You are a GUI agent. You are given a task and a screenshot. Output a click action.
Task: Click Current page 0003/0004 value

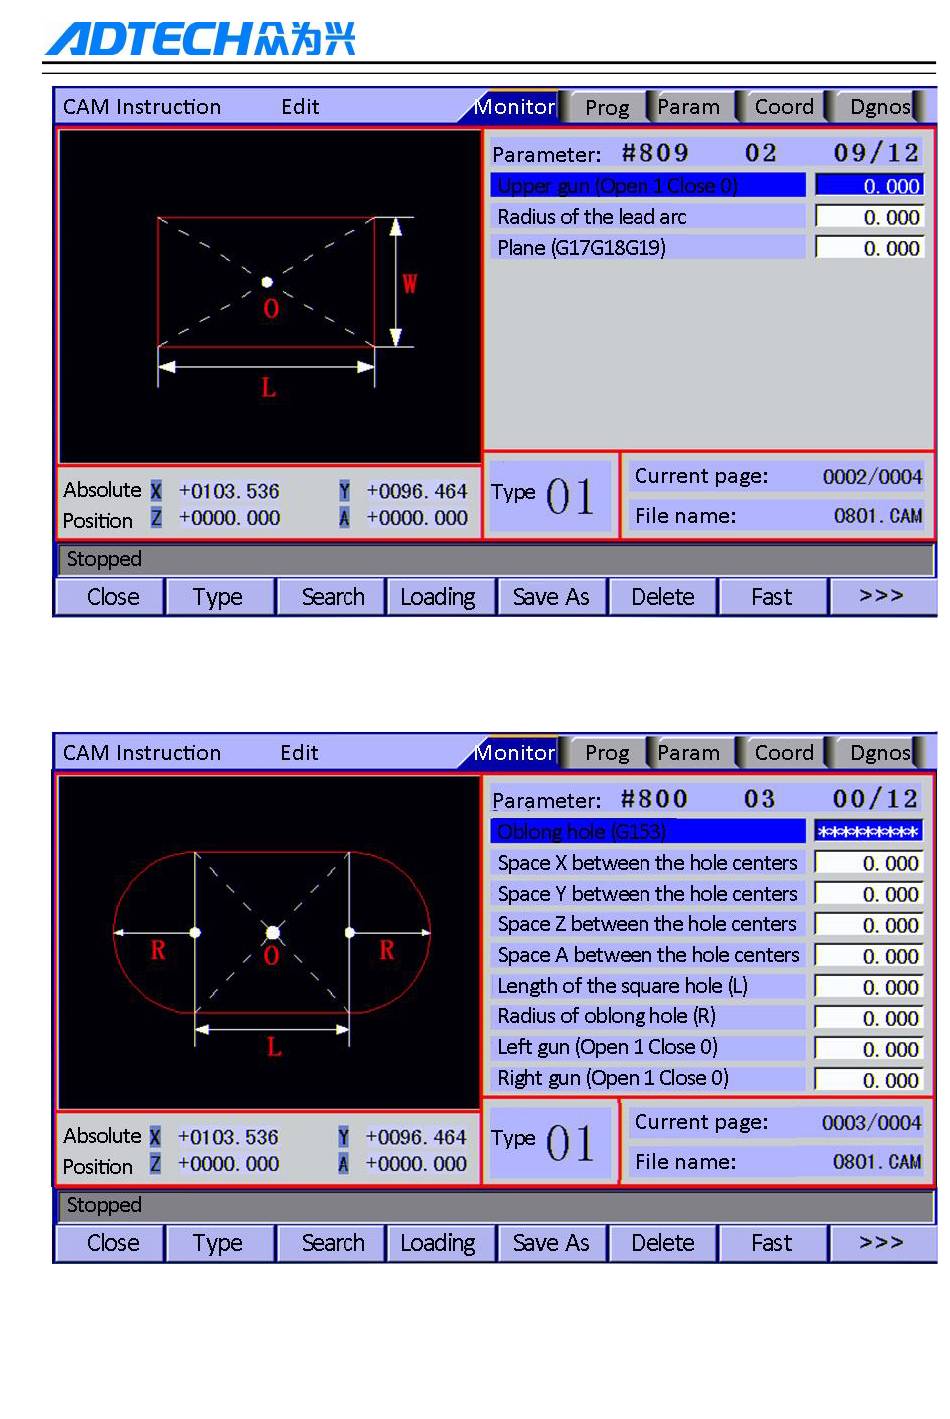[872, 1123]
